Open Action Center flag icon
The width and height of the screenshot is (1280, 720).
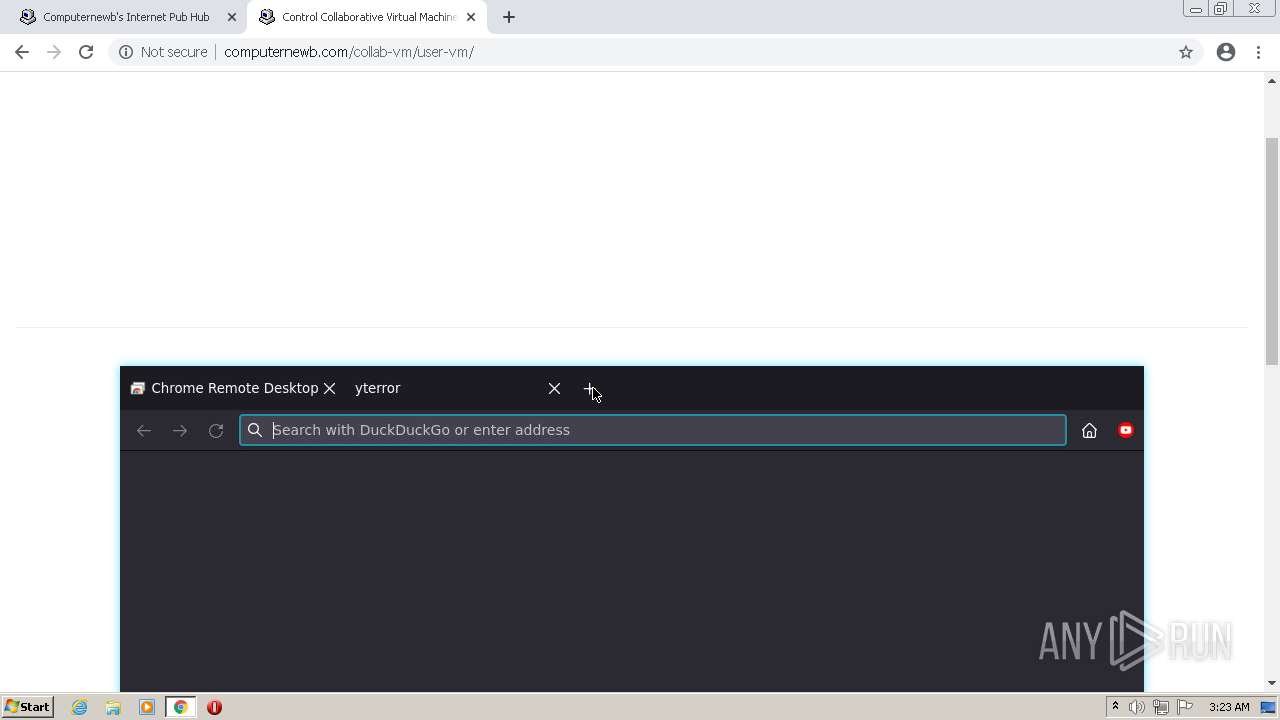[1185, 707]
